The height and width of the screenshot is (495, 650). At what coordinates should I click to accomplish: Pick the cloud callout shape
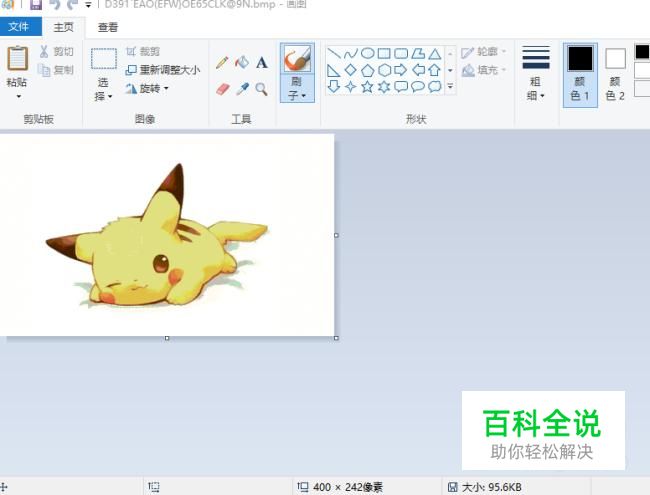[434, 87]
